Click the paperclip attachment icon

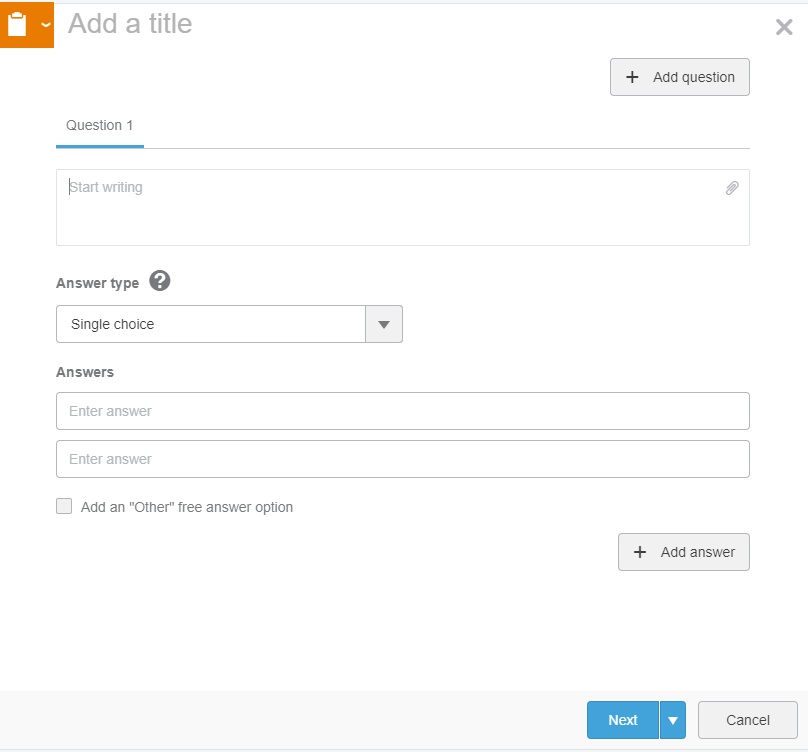point(732,188)
